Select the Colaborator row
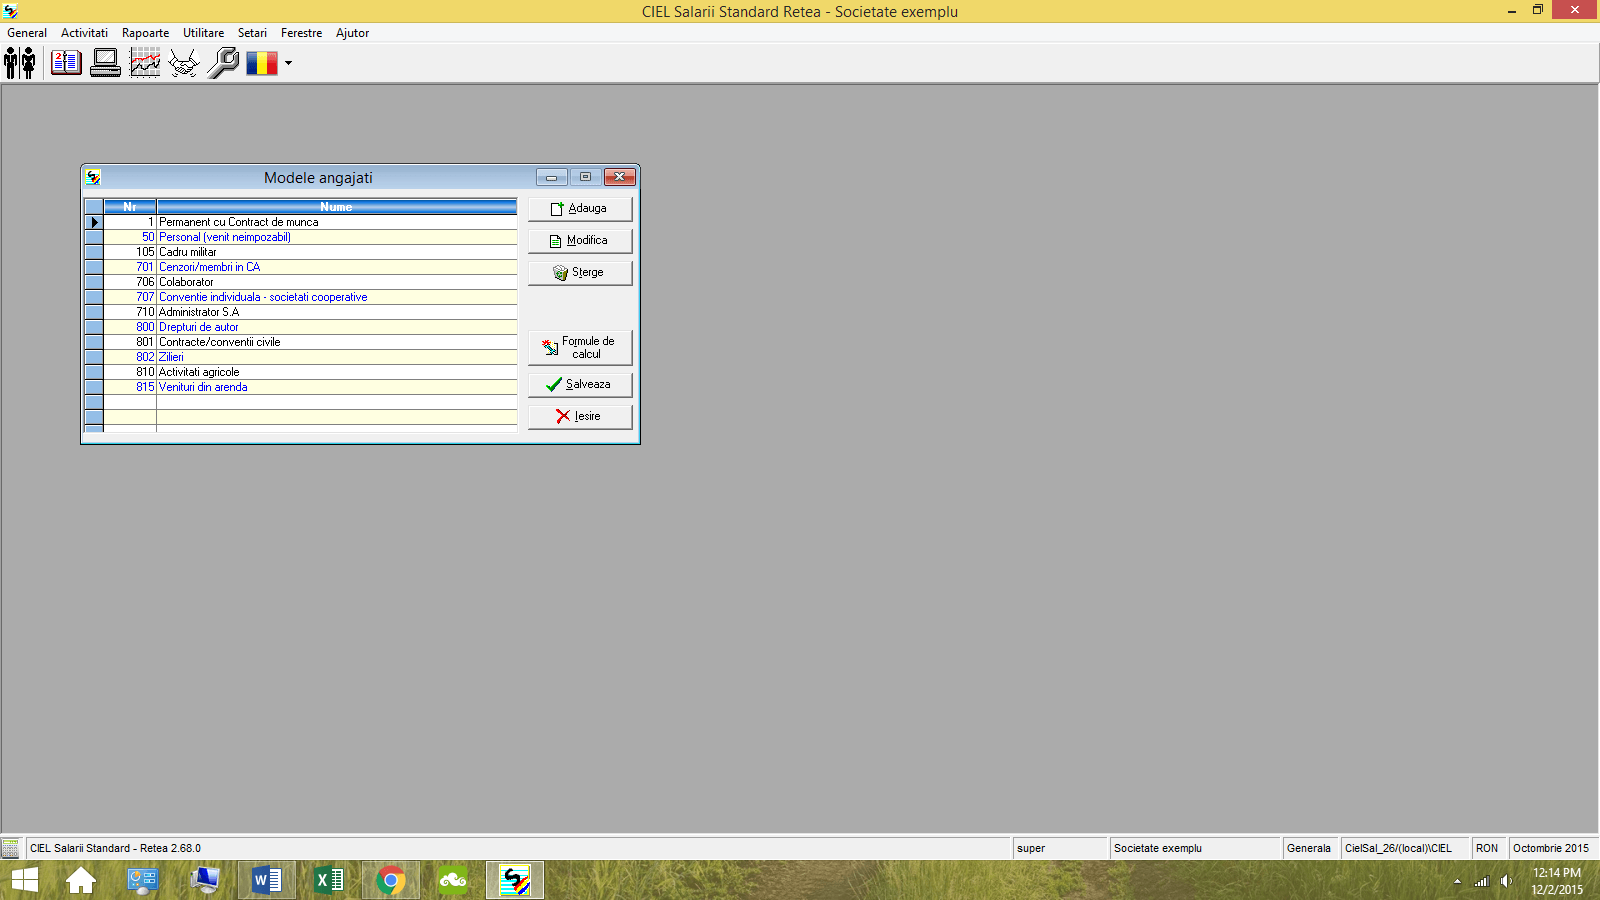This screenshot has width=1600, height=900. [310, 282]
